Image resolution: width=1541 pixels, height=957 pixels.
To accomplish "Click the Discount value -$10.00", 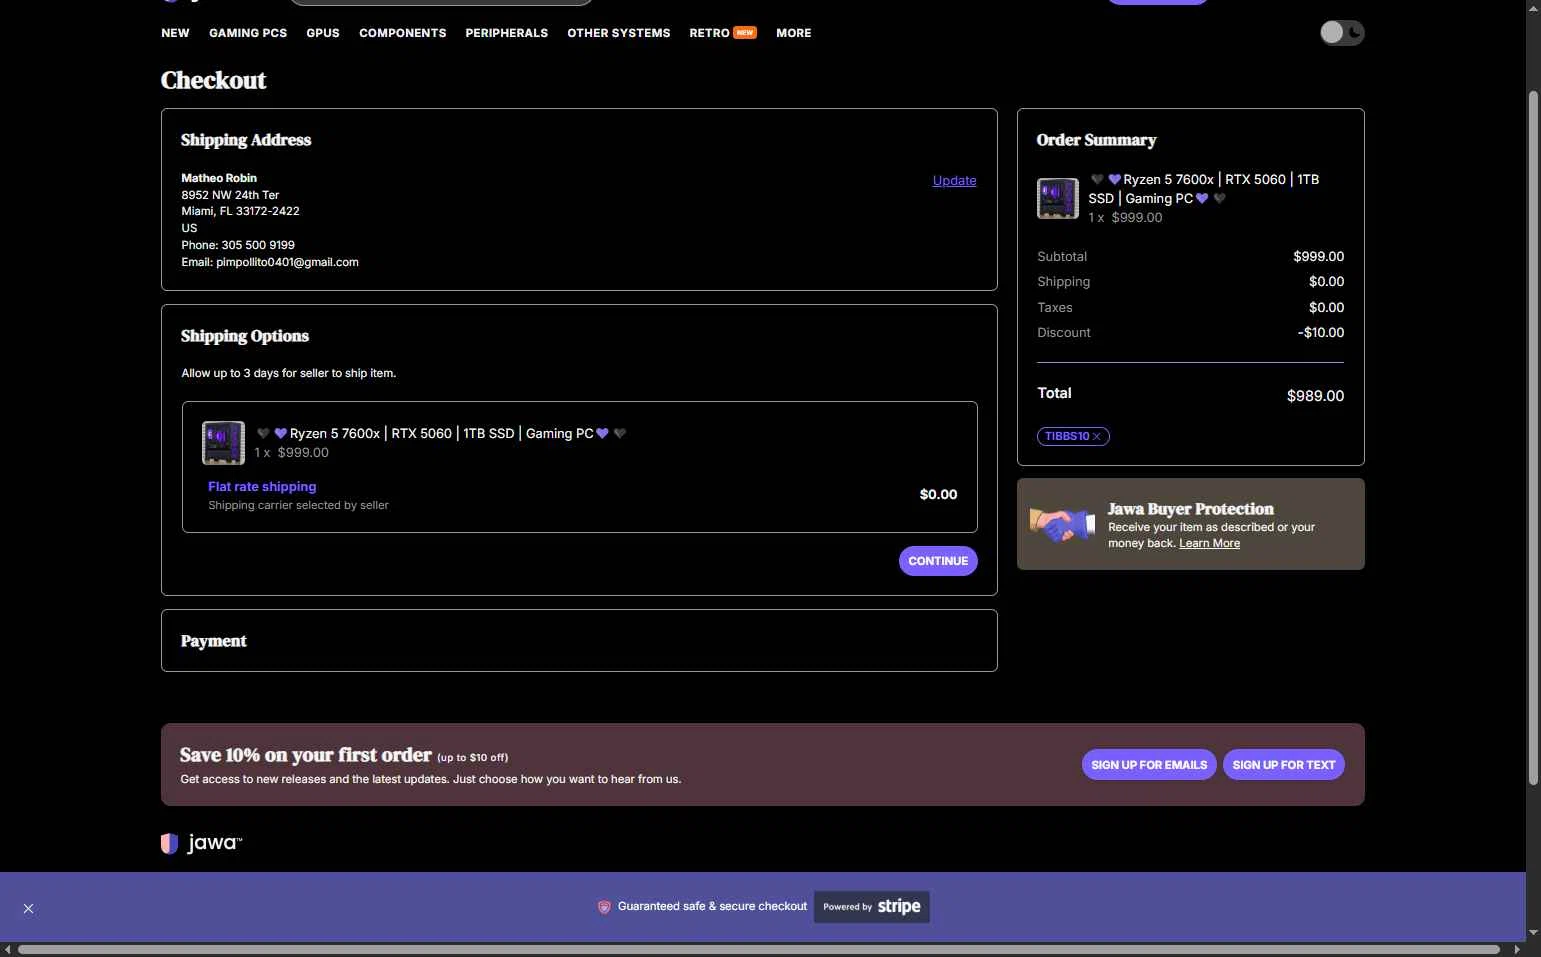I will (1321, 332).
